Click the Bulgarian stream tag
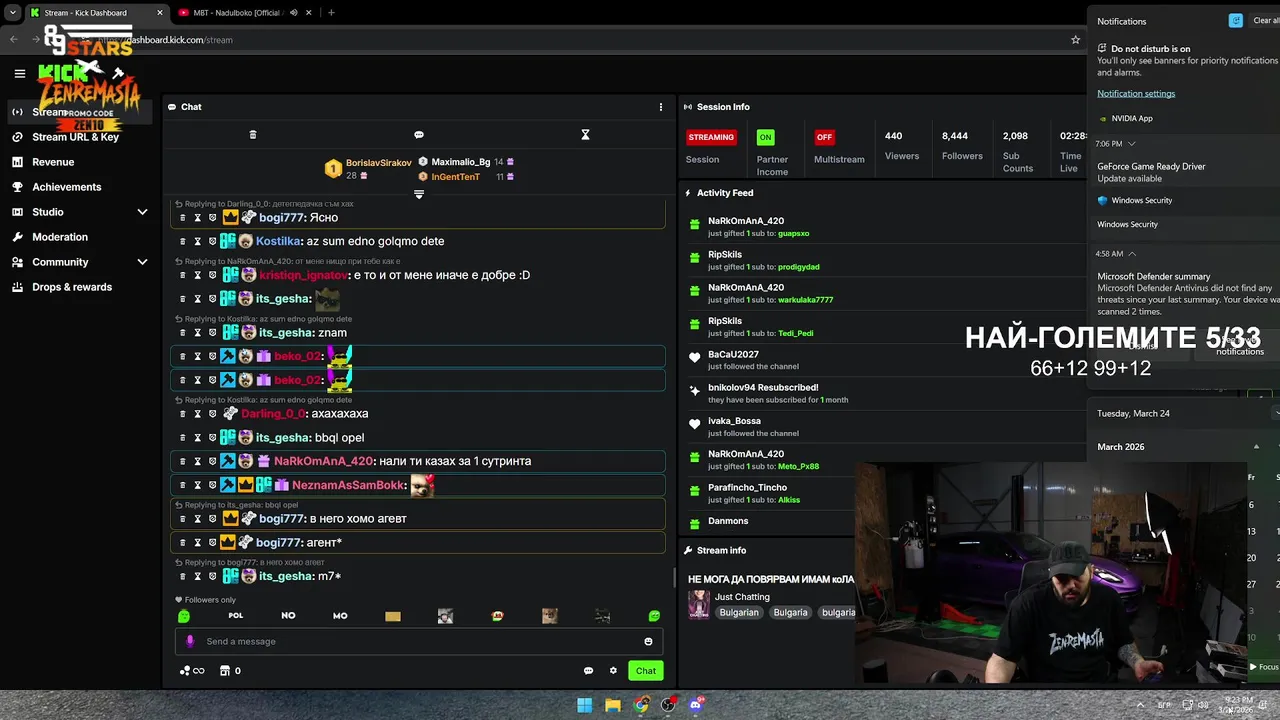Image resolution: width=1280 pixels, height=720 pixels. [739, 612]
